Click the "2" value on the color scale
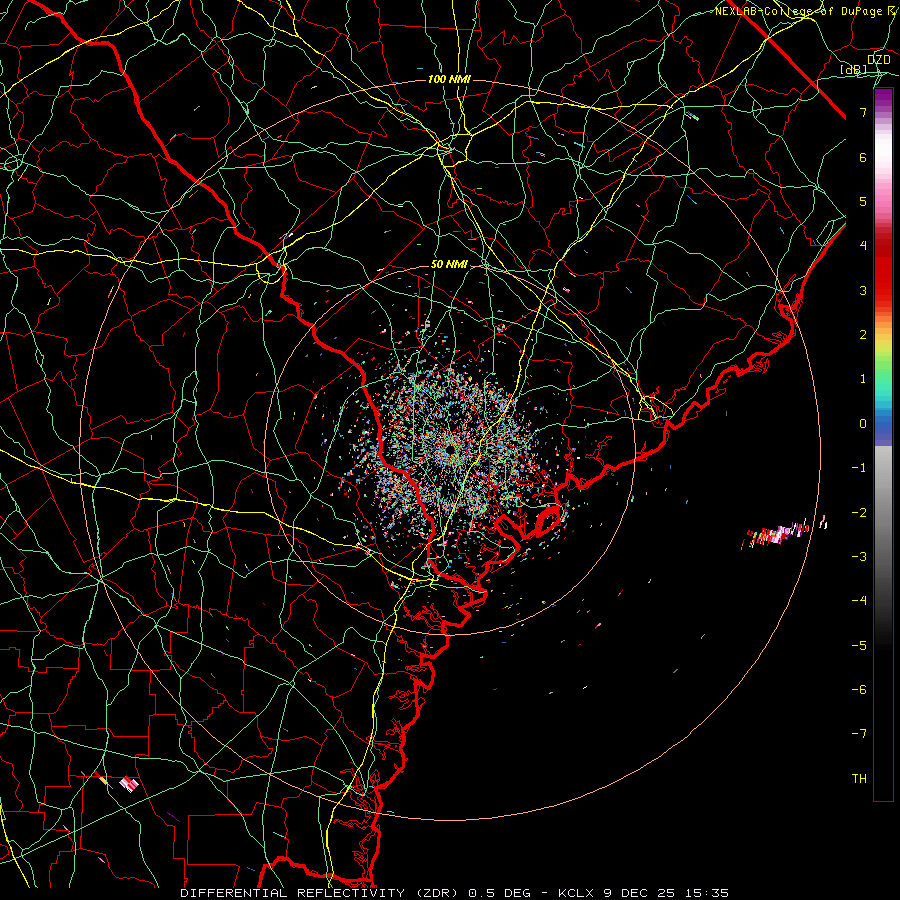Viewport: 900px width, 900px height. (863, 335)
